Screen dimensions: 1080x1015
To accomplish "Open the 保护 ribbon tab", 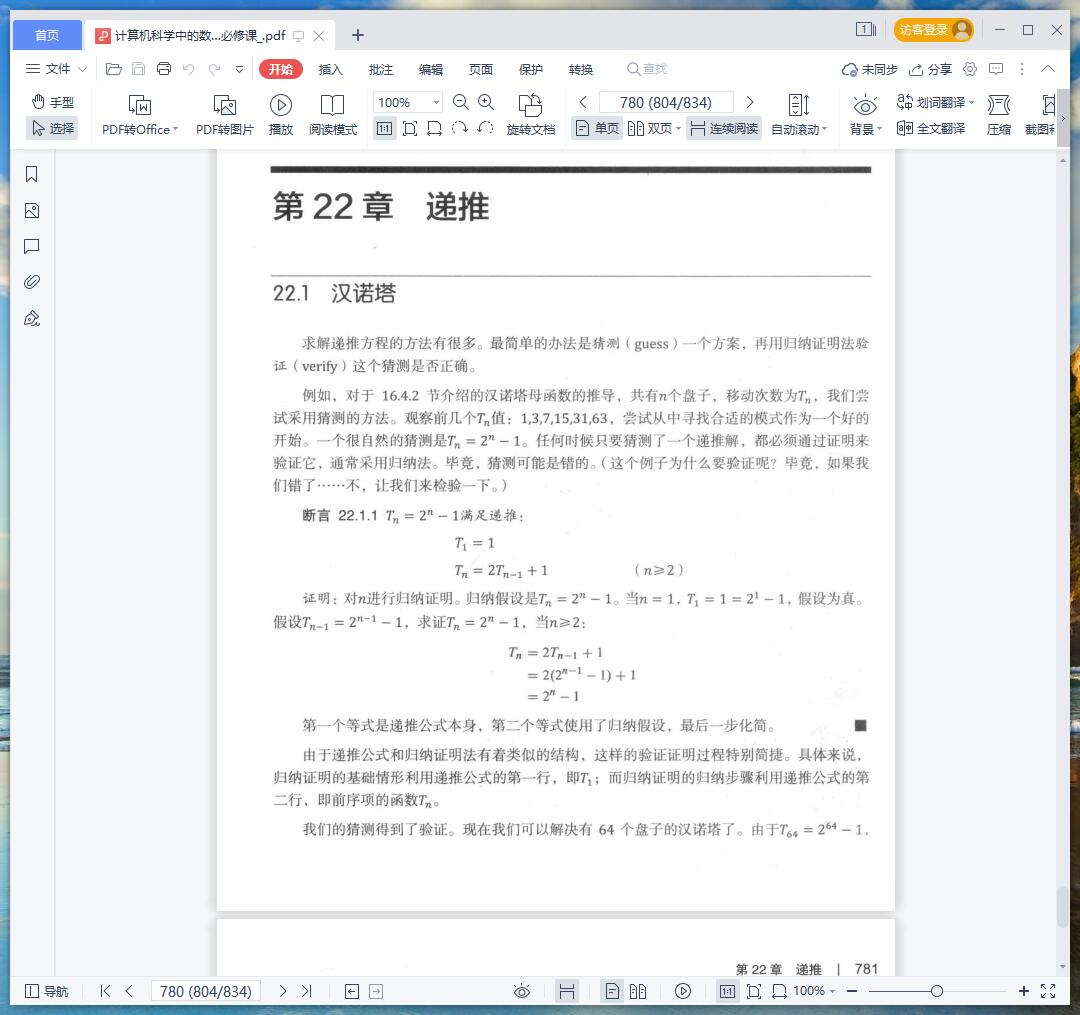I will point(530,69).
